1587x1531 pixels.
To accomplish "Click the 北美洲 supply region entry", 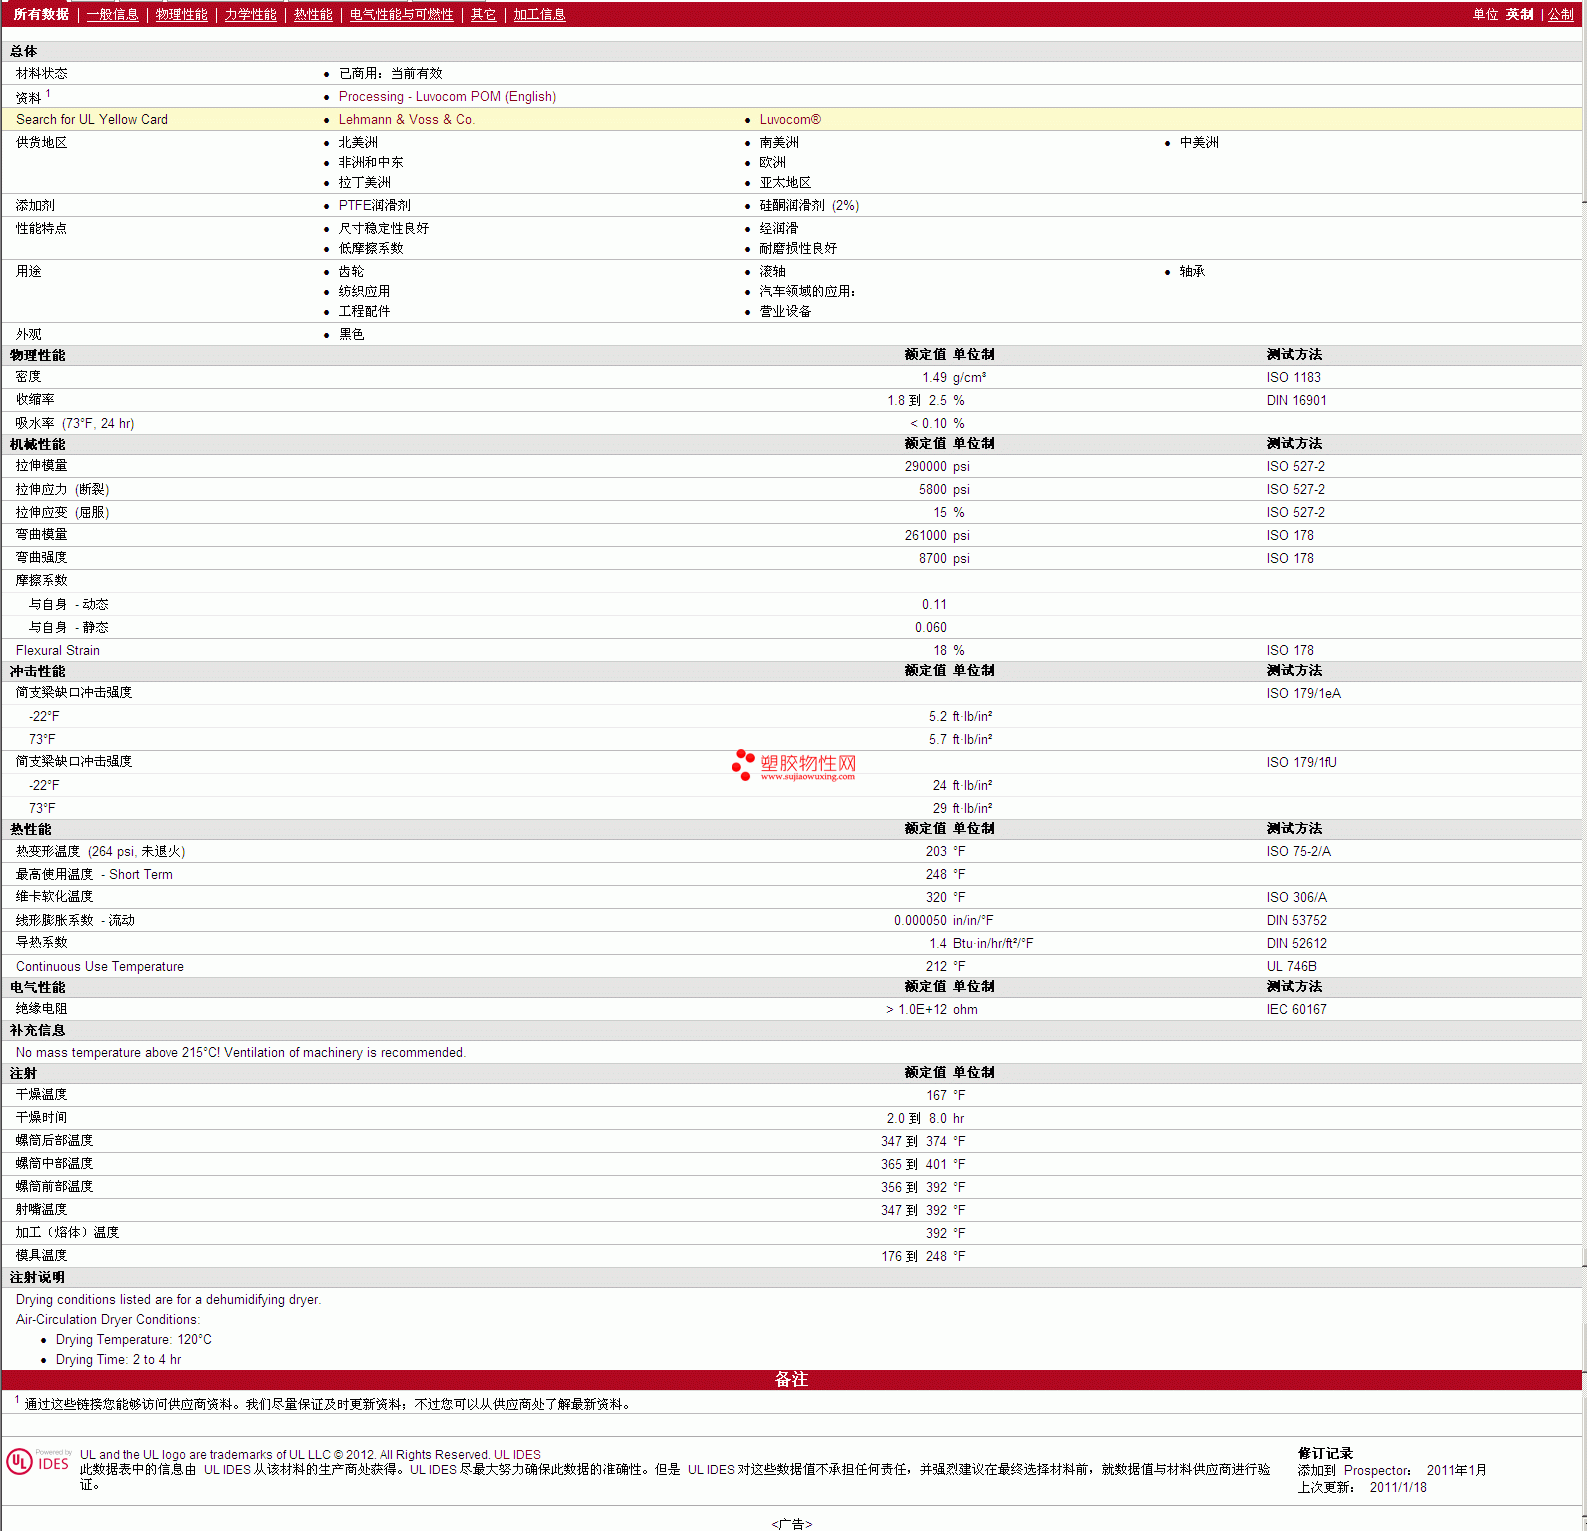I will coord(358,142).
